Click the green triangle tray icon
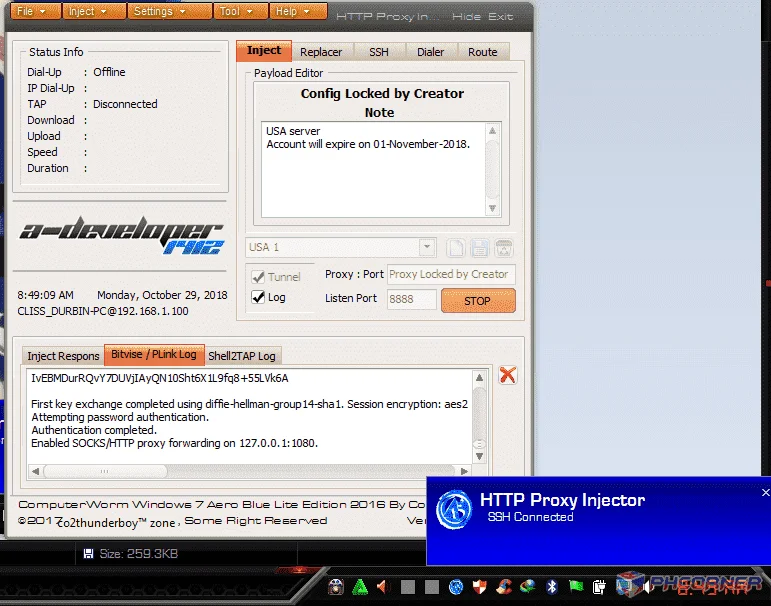The height and width of the screenshot is (606, 771). click(x=360, y=587)
